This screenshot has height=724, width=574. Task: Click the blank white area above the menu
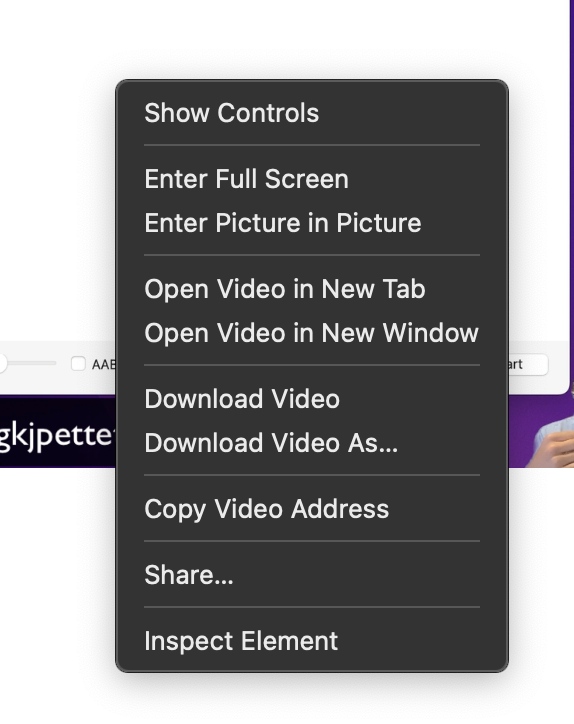pyautogui.click(x=286, y=39)
